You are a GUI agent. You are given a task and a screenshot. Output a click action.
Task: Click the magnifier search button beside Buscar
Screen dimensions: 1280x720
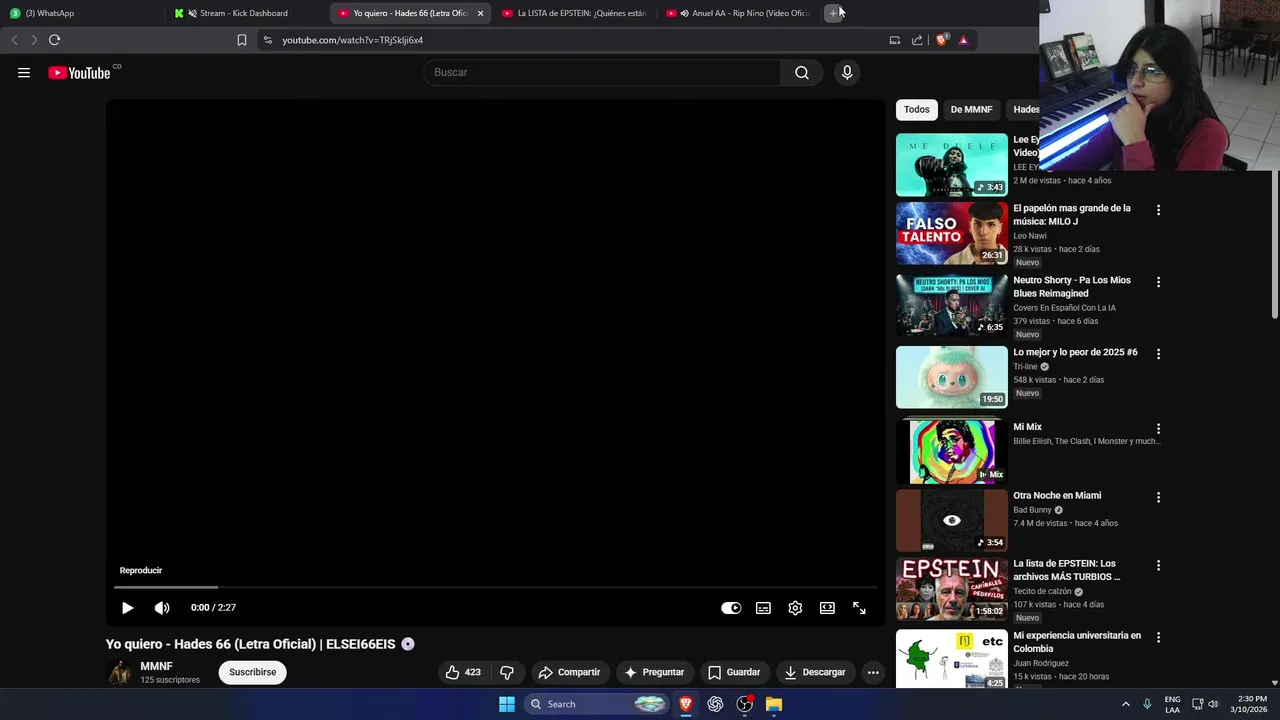[802, 72]
